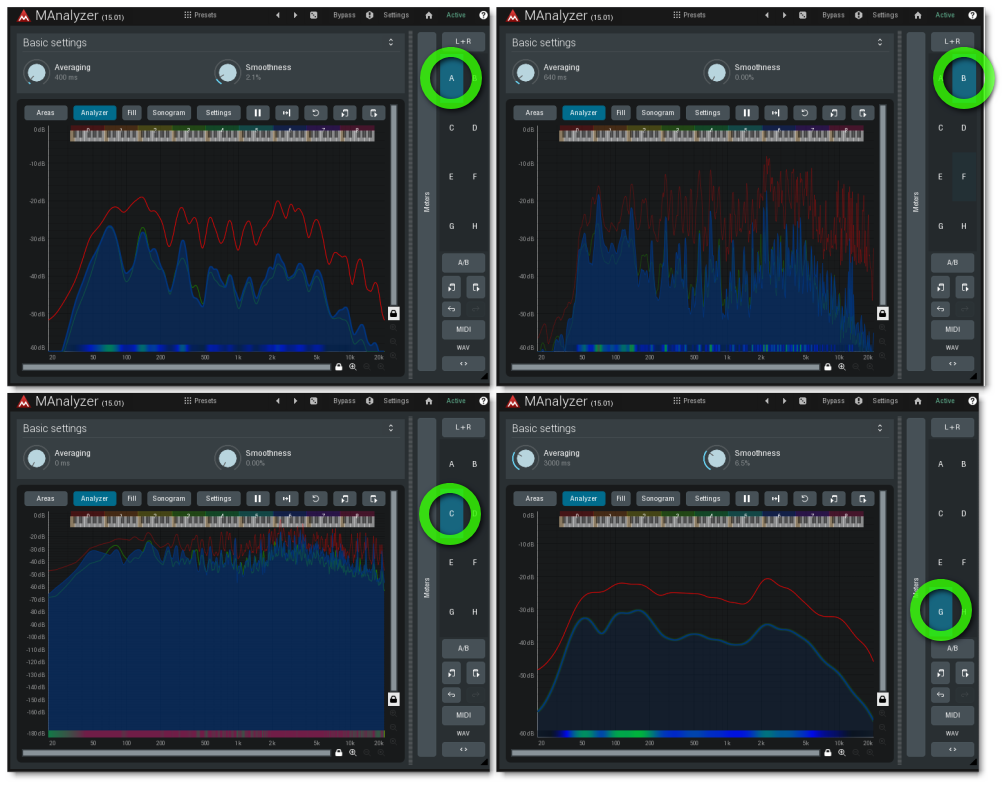Image resolution: width=1002 pixels, height=787 pixels.
Task: Expand Basic settings arrows in top-left window
Action: click(391, 42)
